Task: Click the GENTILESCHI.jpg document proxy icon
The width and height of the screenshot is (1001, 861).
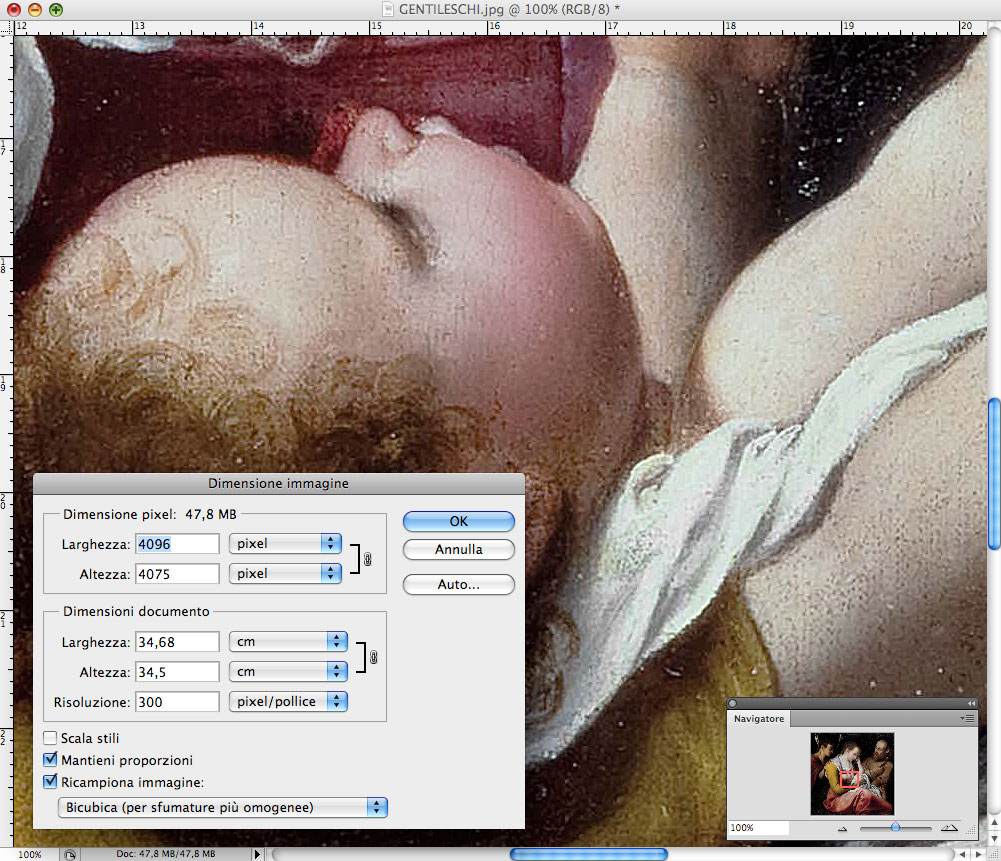Action: tap(388, 9)
